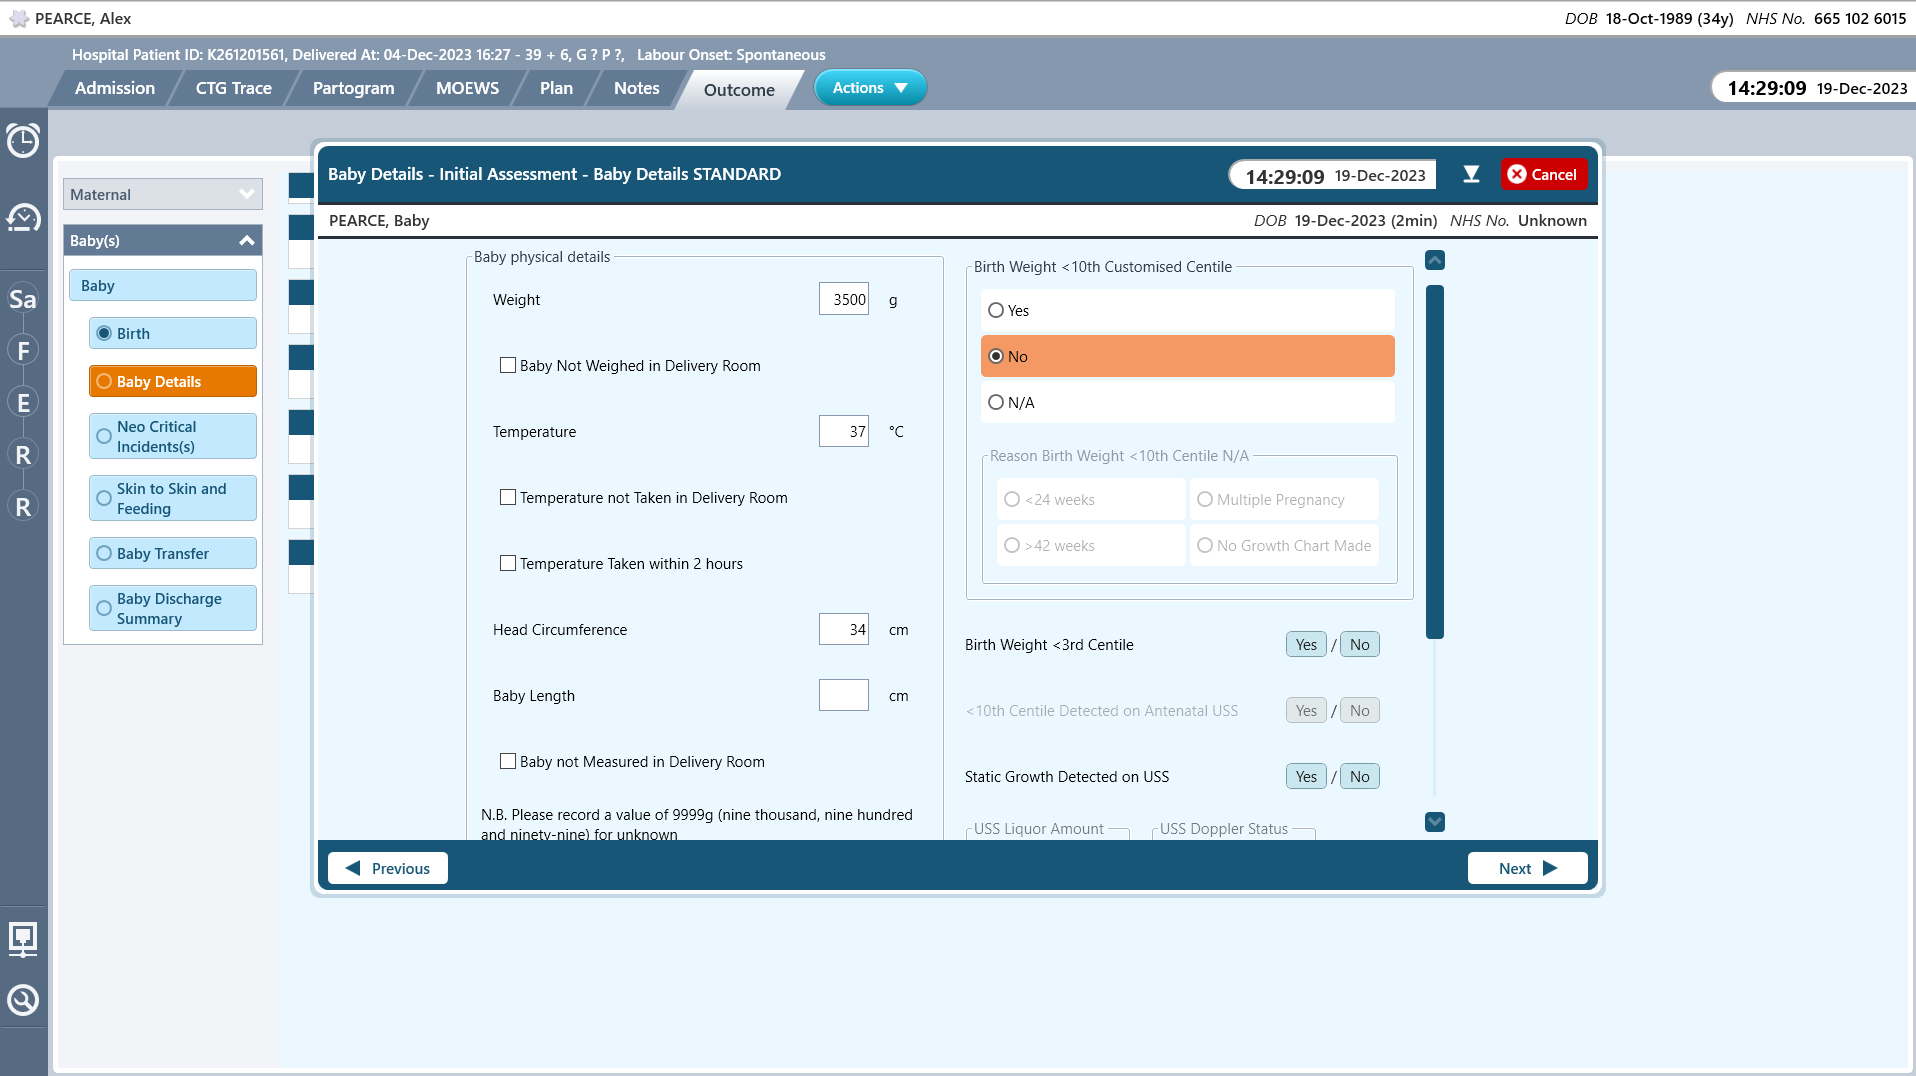Image resolution: width=1916 pixels, height=1076 pixels.
Task: Click the lower R circle sidebar icon
Action: 23,507
